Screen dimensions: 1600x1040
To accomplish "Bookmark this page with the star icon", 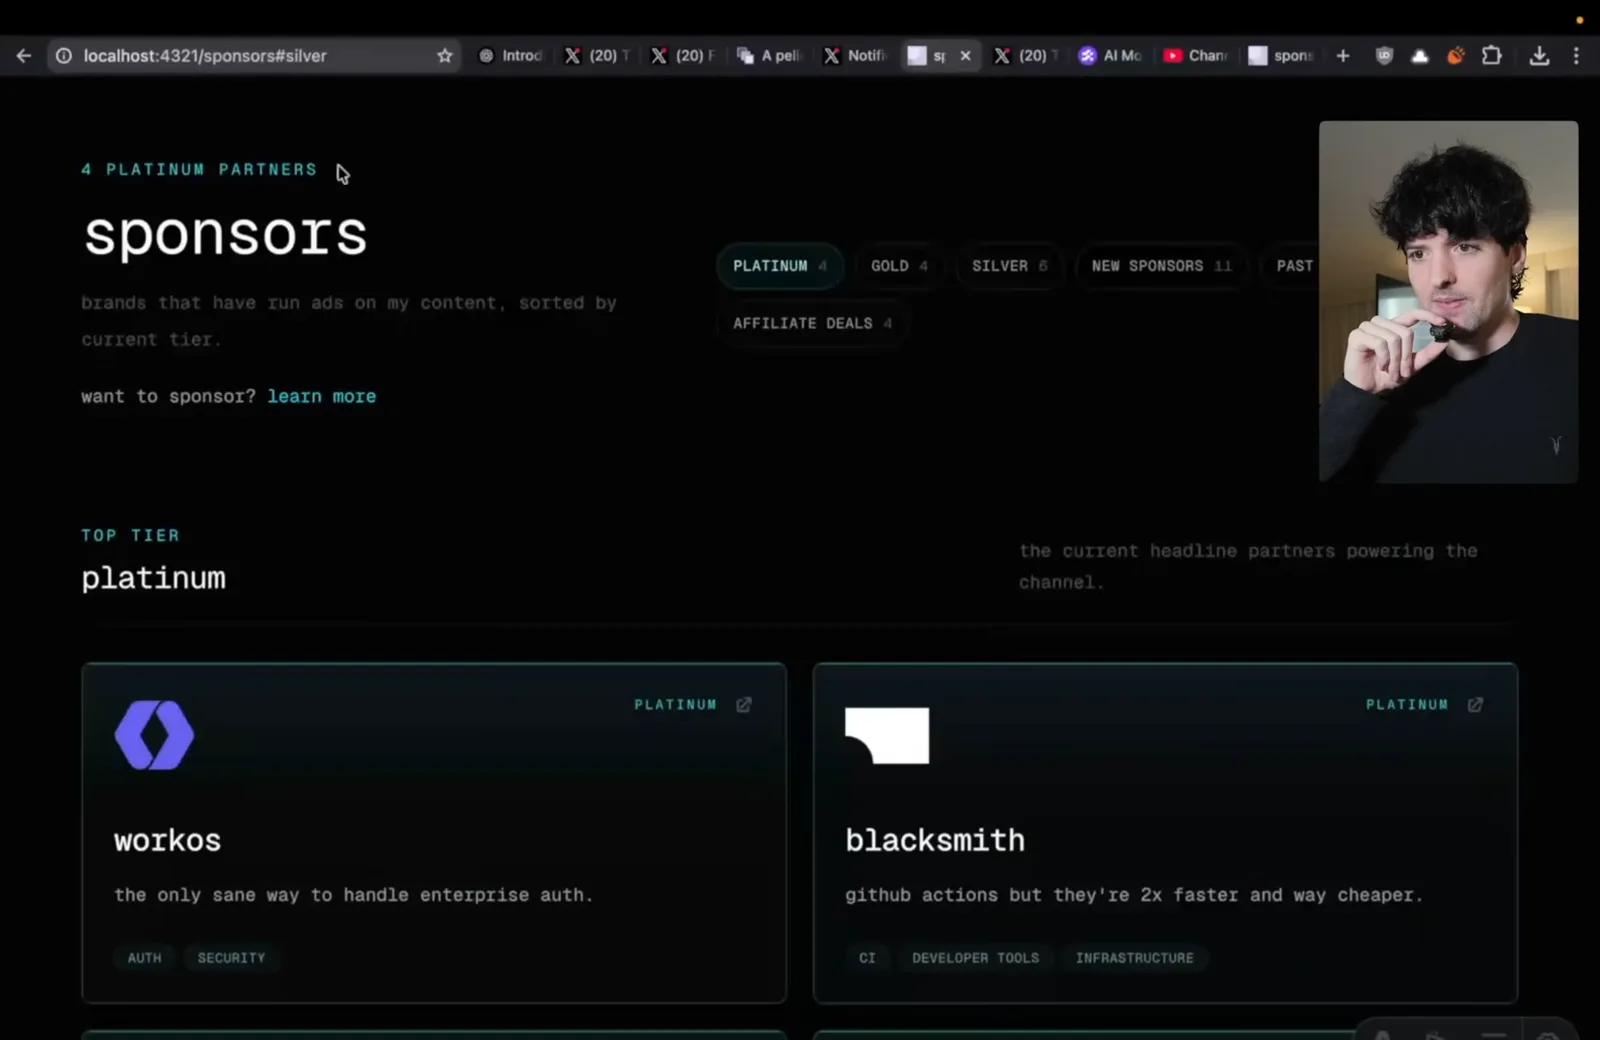I will tap(445, 56).
